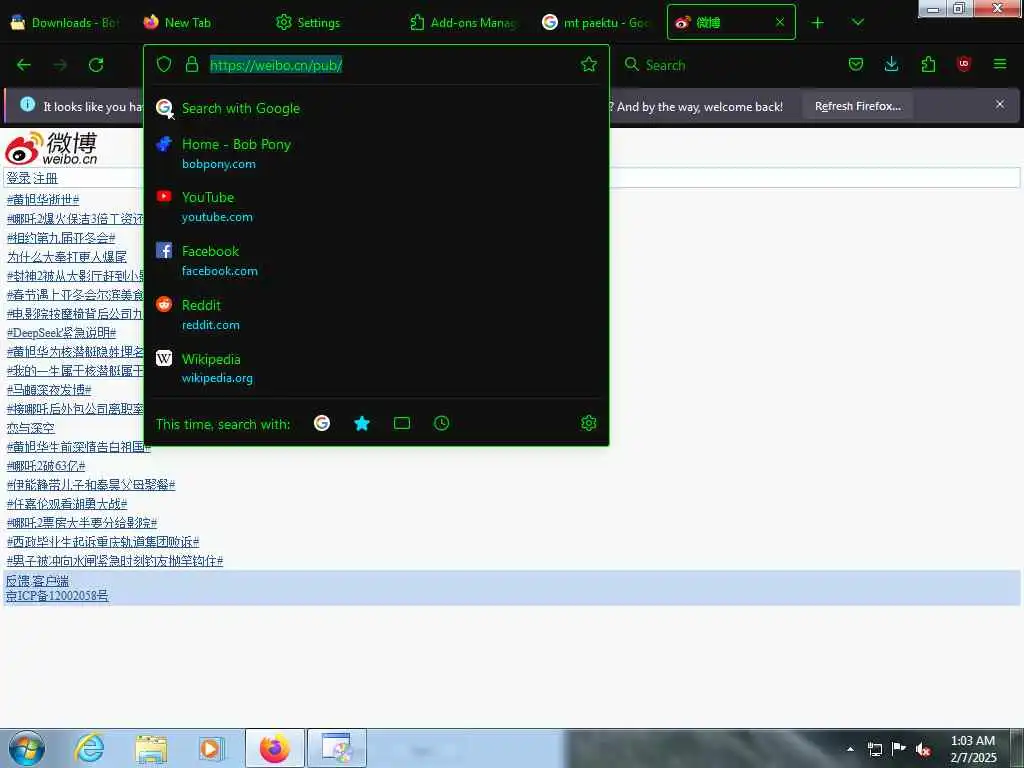Open the Save to Pocket icon
The image size is (1024, 768).
click(x=856, y=64)
